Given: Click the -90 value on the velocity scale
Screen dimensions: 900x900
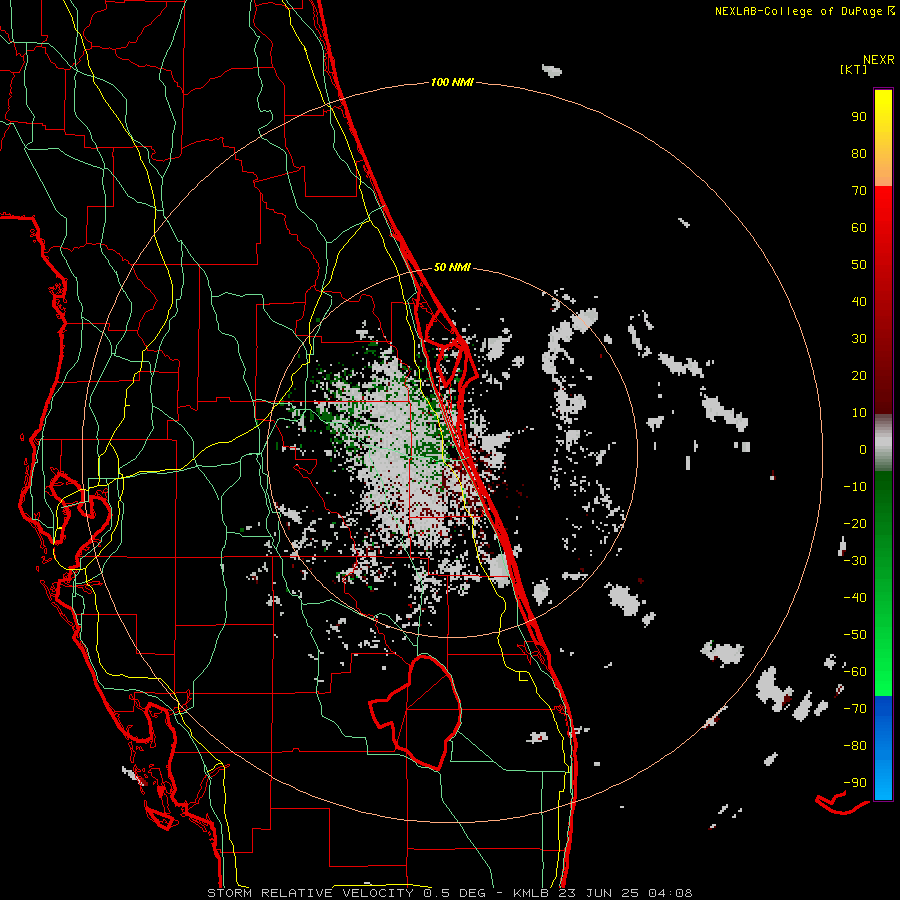Looking at the screenshot, I should [855, 783].
